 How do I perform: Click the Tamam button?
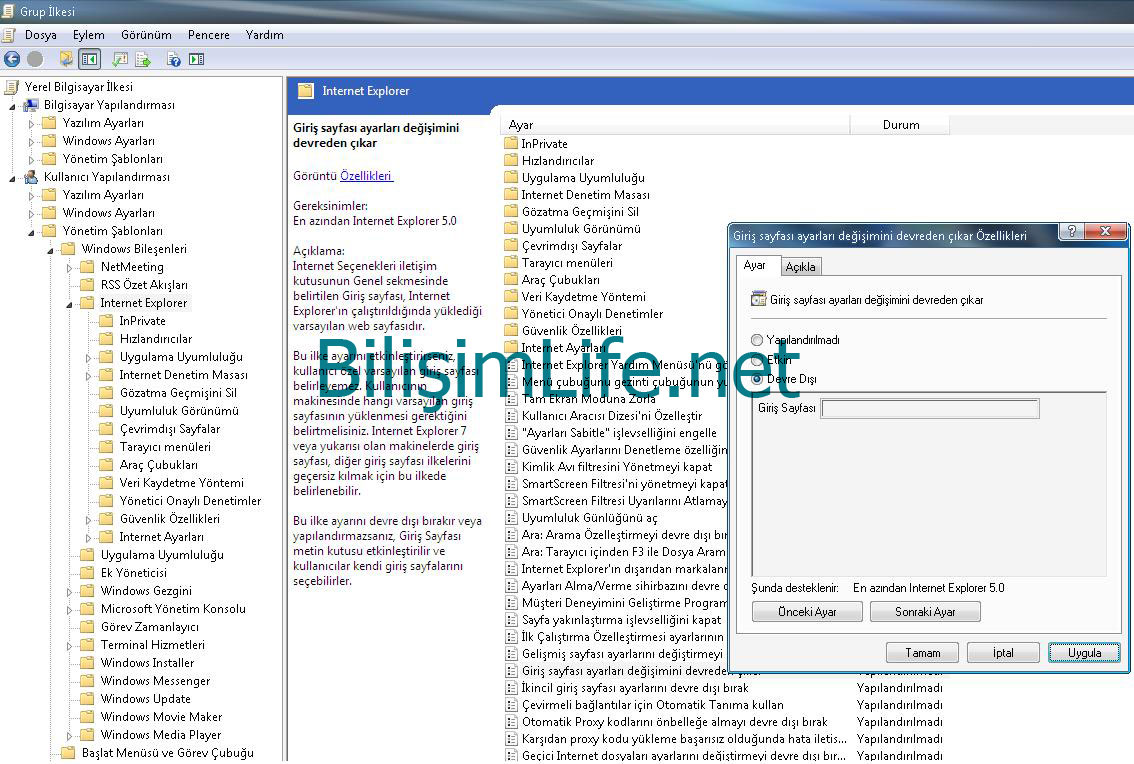click(x=922, y=653)
